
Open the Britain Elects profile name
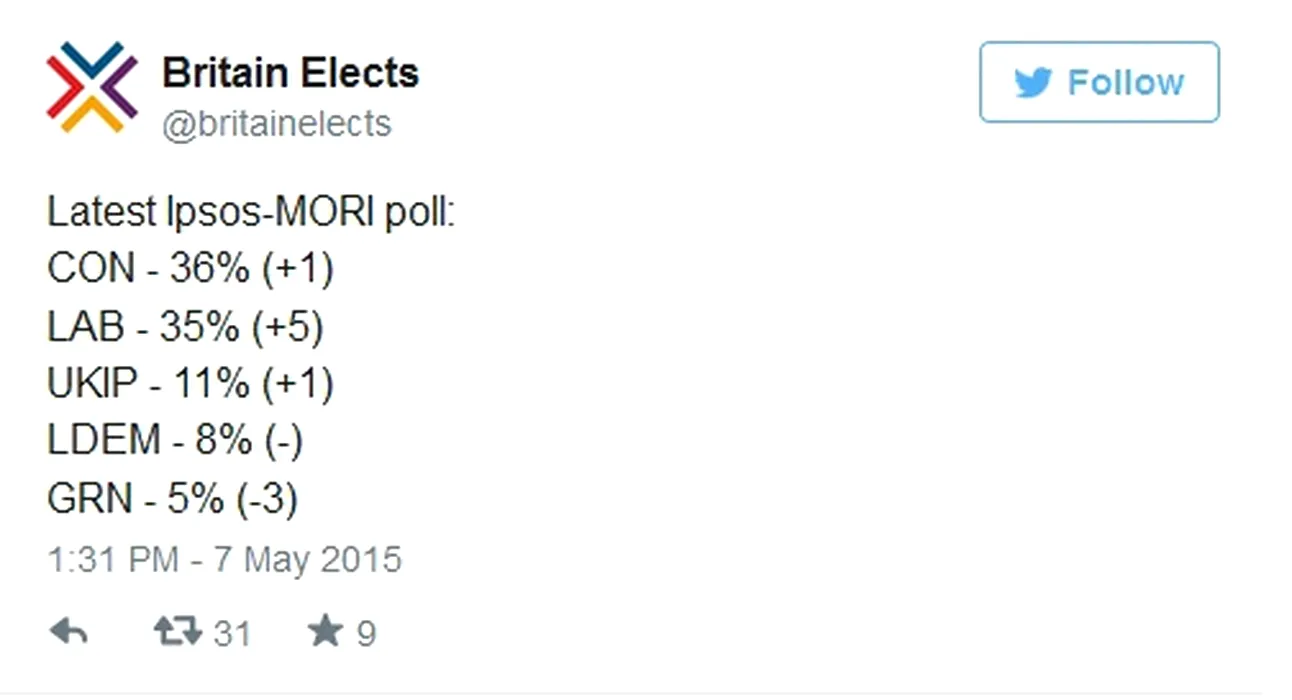pyautogui.click(x=290, y=73)
